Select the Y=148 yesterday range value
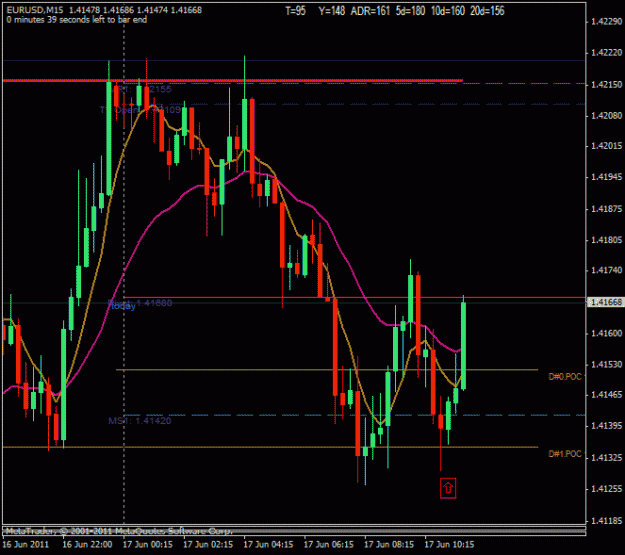The height and width of the screenshot is (555, 625). point(332,11)
